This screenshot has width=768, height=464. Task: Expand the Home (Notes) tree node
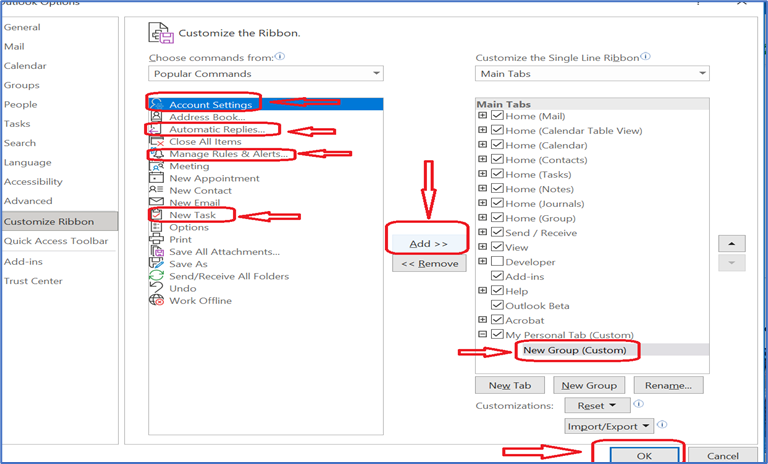[482, 188]
